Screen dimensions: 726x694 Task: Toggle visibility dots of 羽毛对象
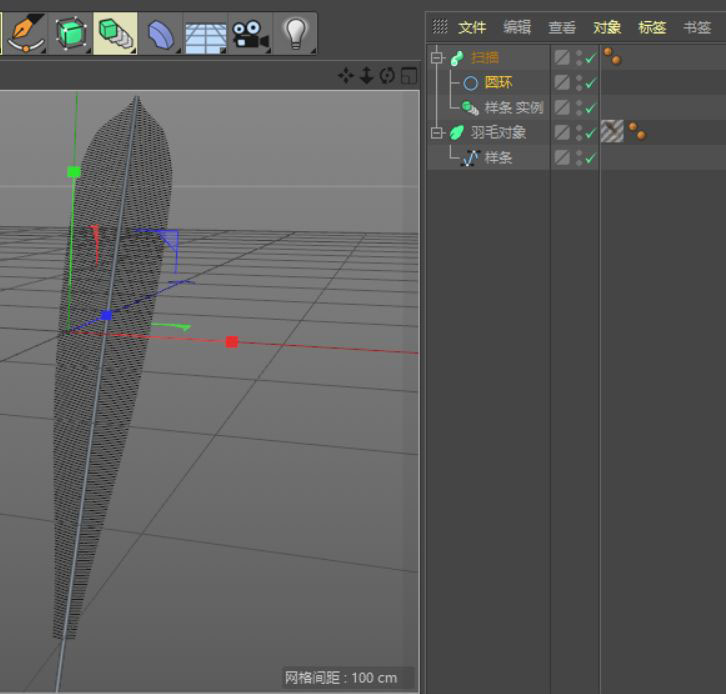(x=578, y=132)
